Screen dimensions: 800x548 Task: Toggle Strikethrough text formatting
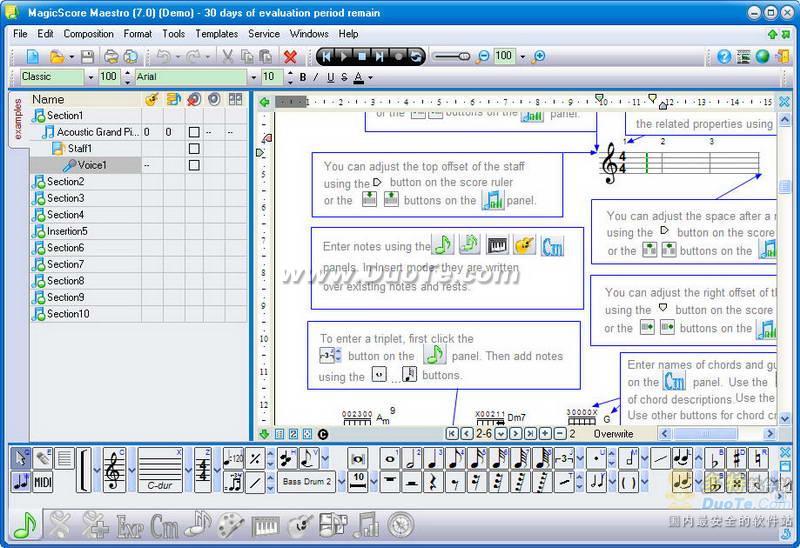pos(344,77)
